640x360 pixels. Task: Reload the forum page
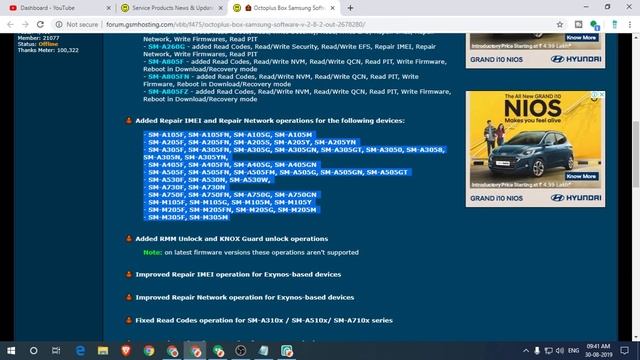[40, 24]
